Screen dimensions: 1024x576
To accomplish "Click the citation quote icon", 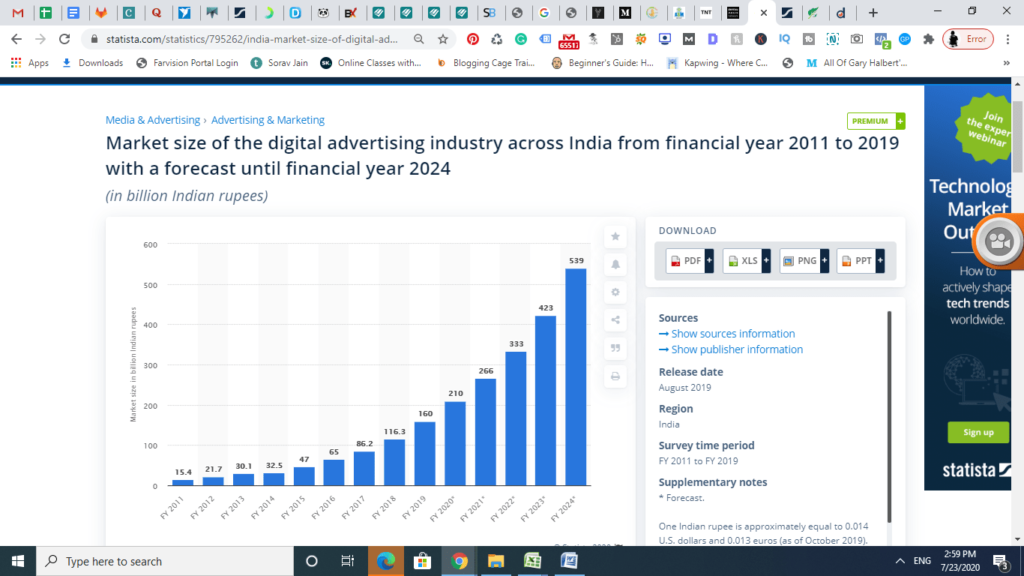I will 615,348.
